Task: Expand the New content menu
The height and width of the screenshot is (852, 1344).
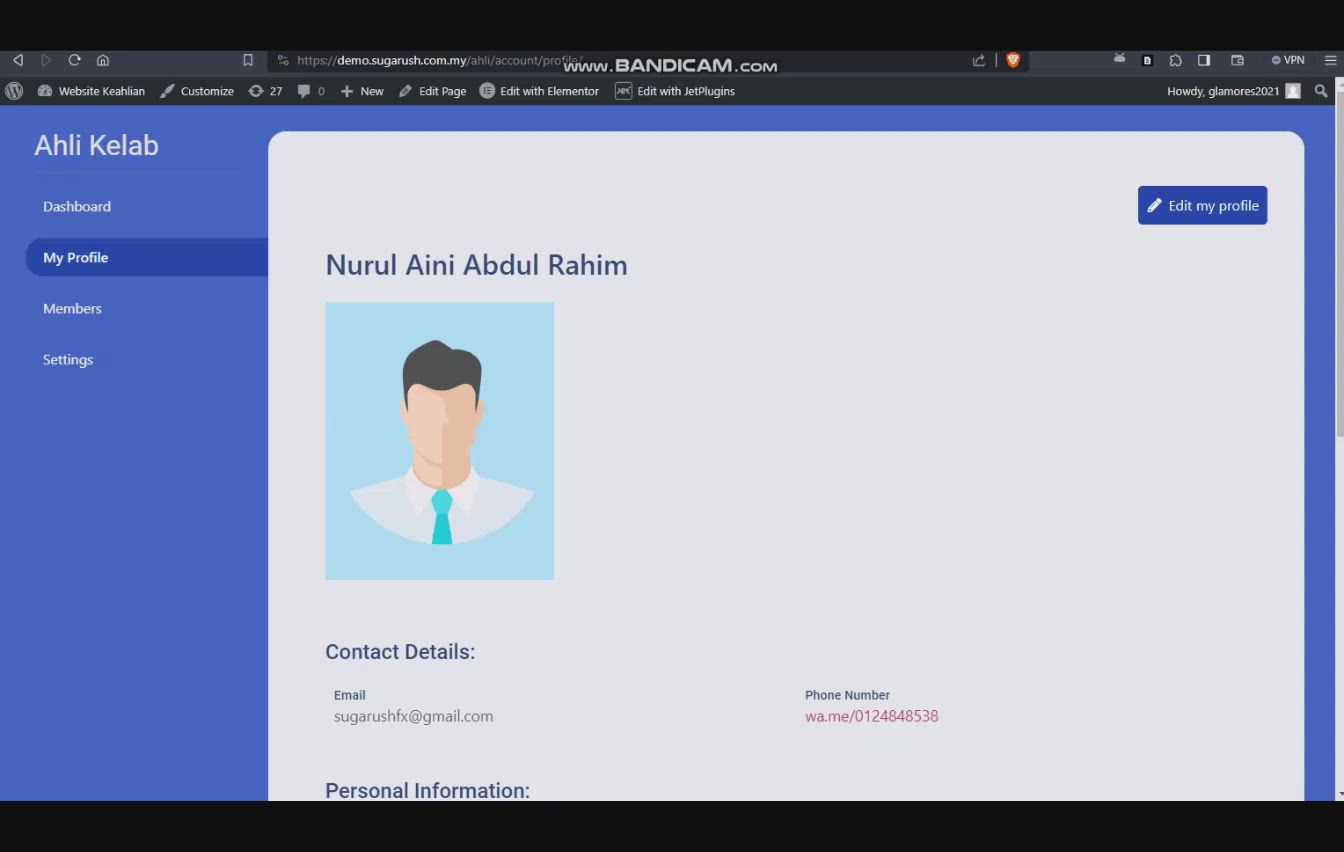Action: tap(362, 91)
